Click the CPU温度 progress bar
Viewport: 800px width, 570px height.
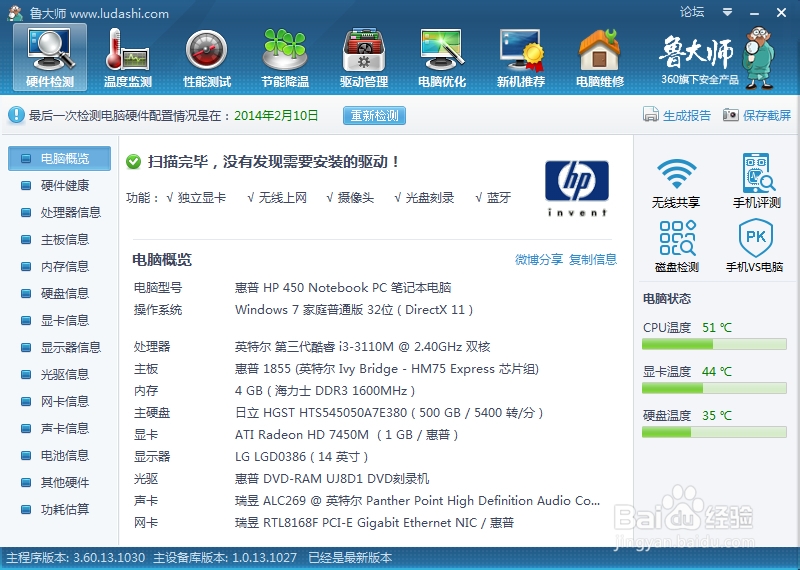(x=714, y=344)
